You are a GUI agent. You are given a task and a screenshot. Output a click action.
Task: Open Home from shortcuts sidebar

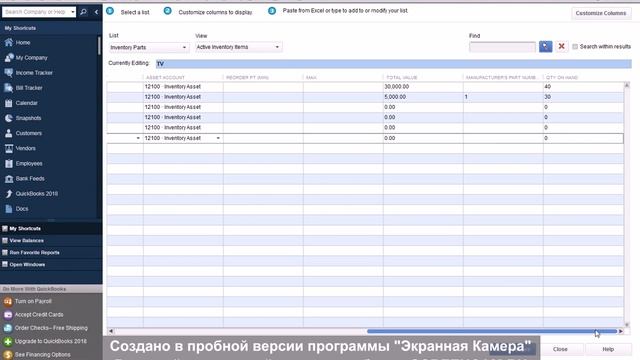point(23,42)
